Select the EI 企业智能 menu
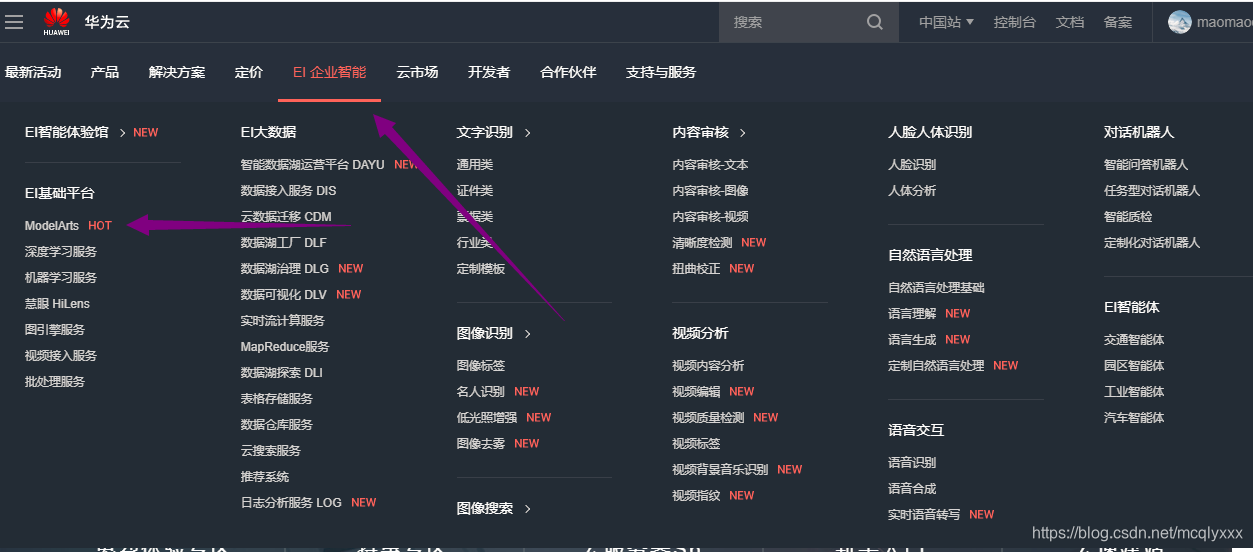Viewport: 1253px width, 552px height. 330,72
